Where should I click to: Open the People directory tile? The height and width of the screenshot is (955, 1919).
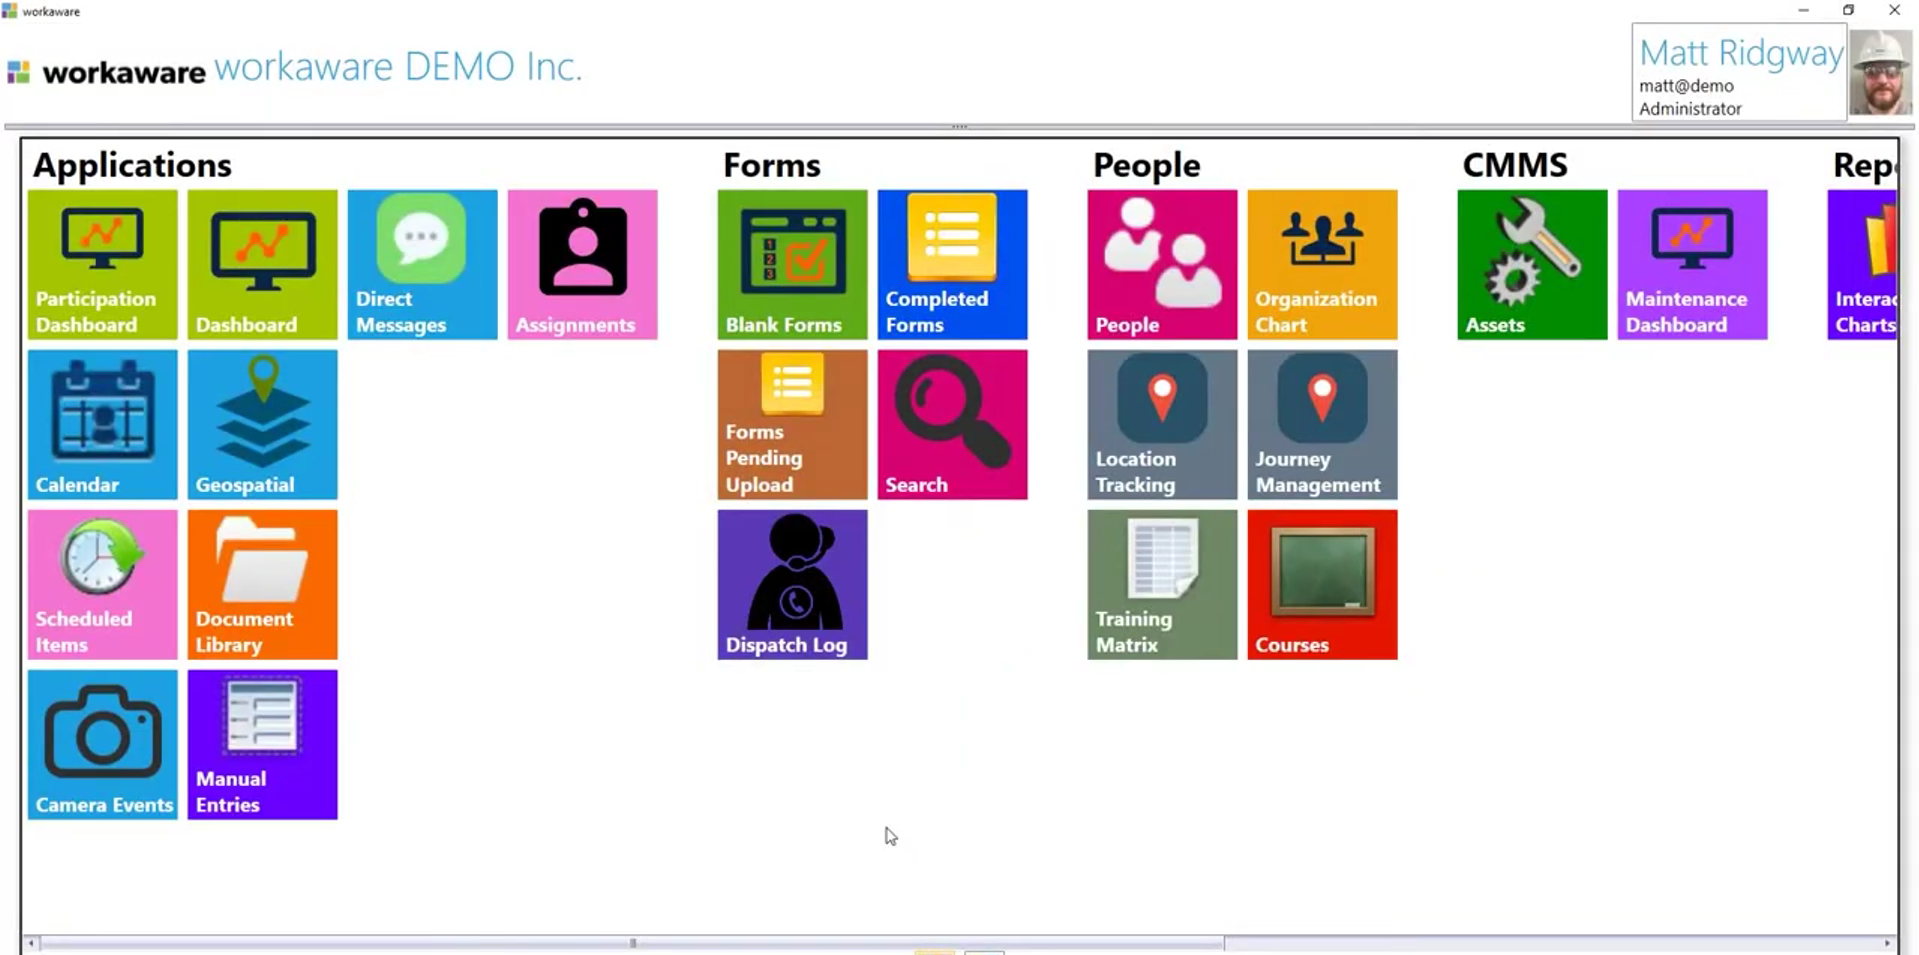coord(1163,265)
